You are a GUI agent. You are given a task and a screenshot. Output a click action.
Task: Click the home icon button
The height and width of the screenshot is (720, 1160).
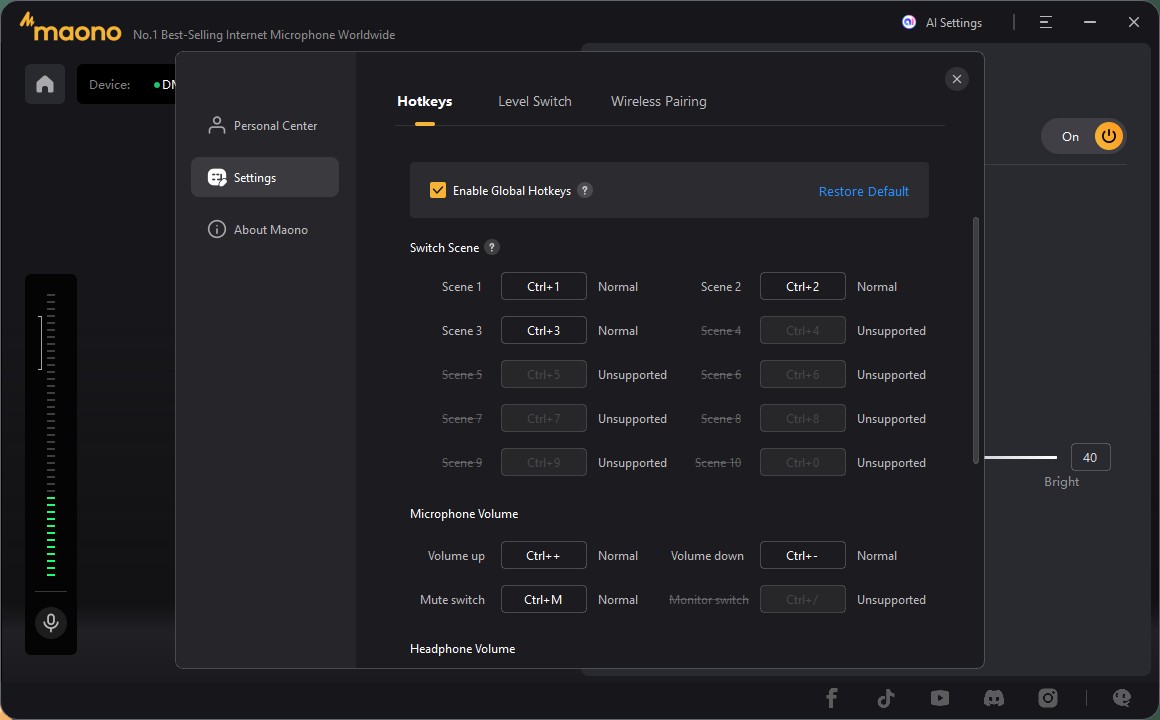pos(45,84)
